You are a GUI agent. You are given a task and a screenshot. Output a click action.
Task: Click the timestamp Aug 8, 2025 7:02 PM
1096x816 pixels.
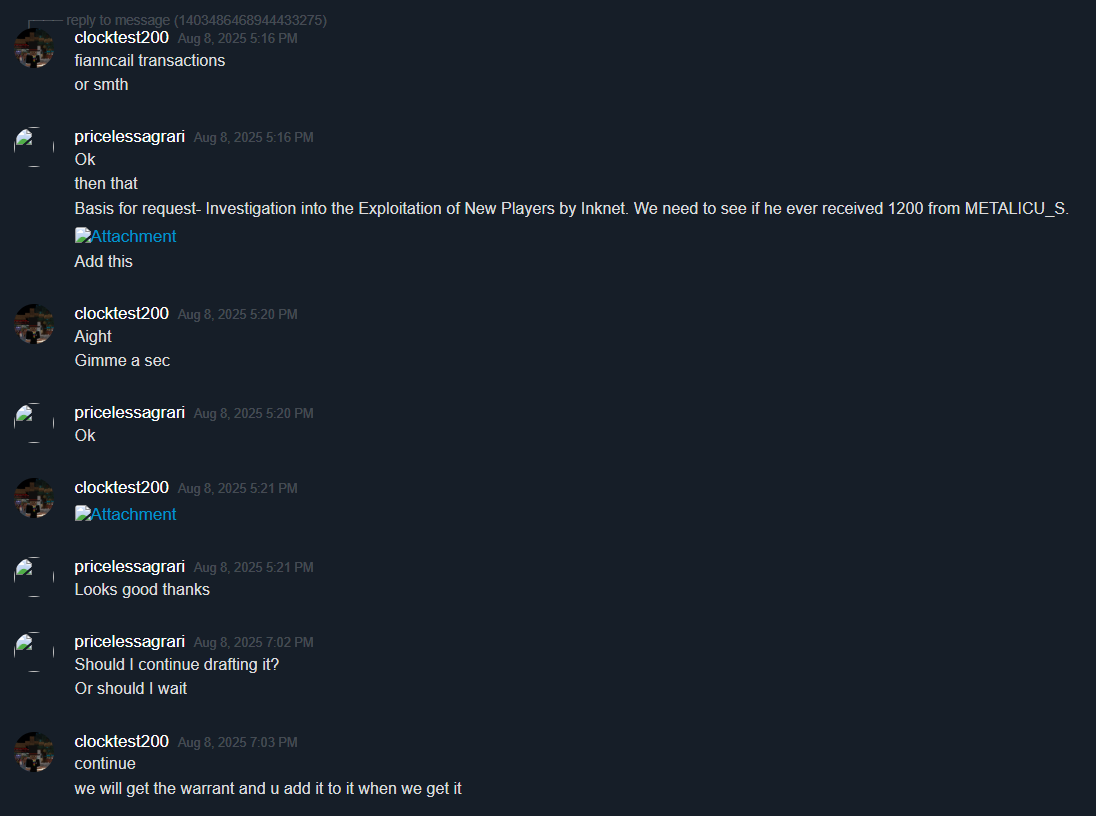(253, 642)
